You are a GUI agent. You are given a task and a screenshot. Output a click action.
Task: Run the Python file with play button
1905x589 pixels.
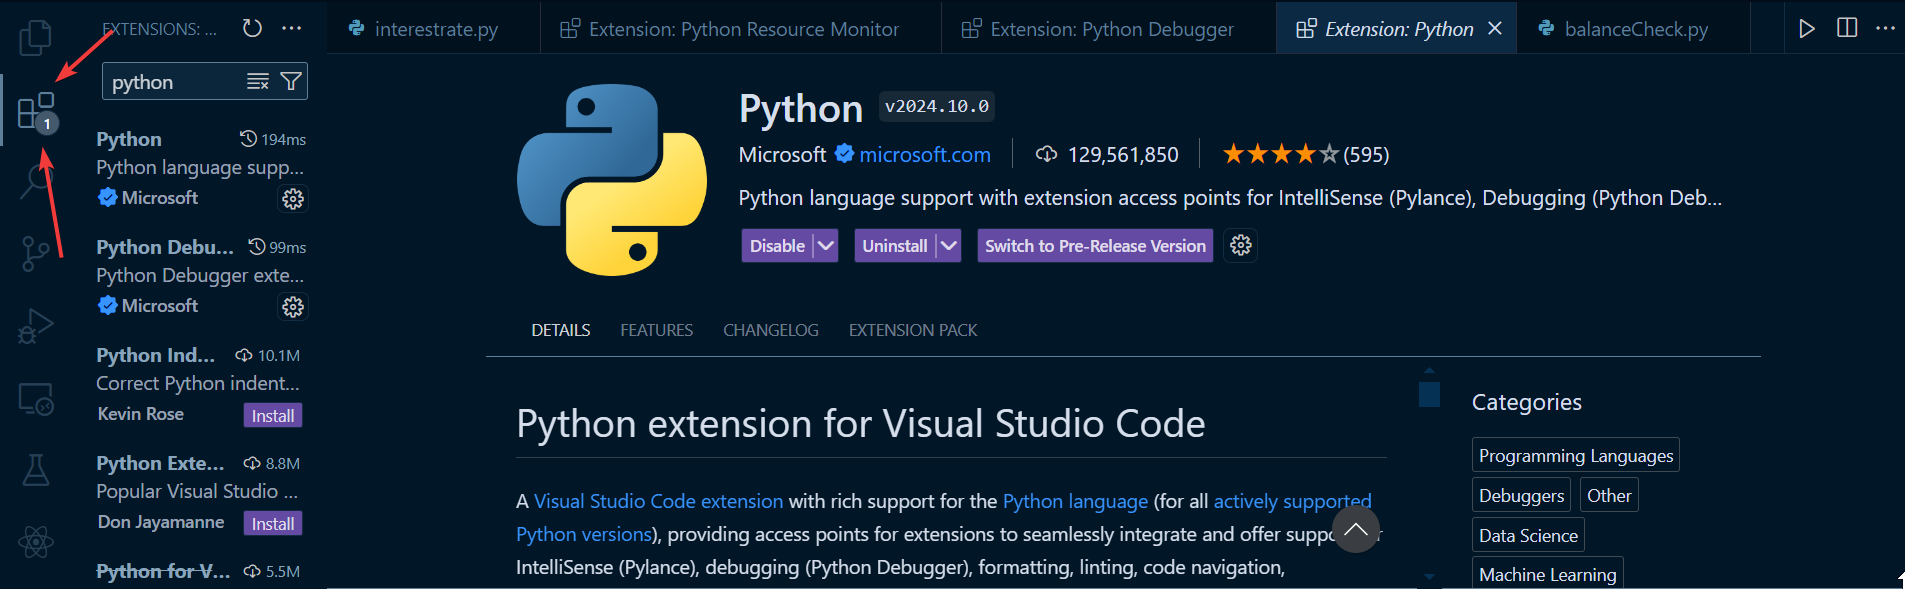tap(1807, 28)
